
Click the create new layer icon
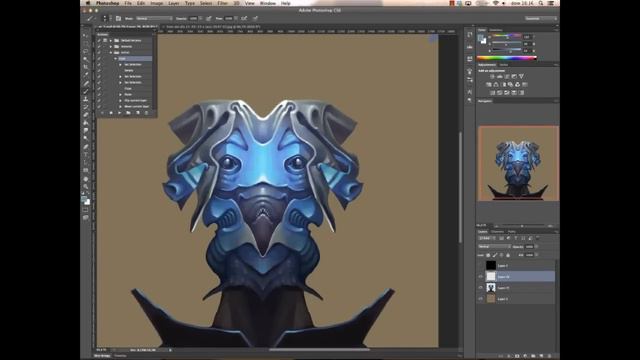point(541,356)
